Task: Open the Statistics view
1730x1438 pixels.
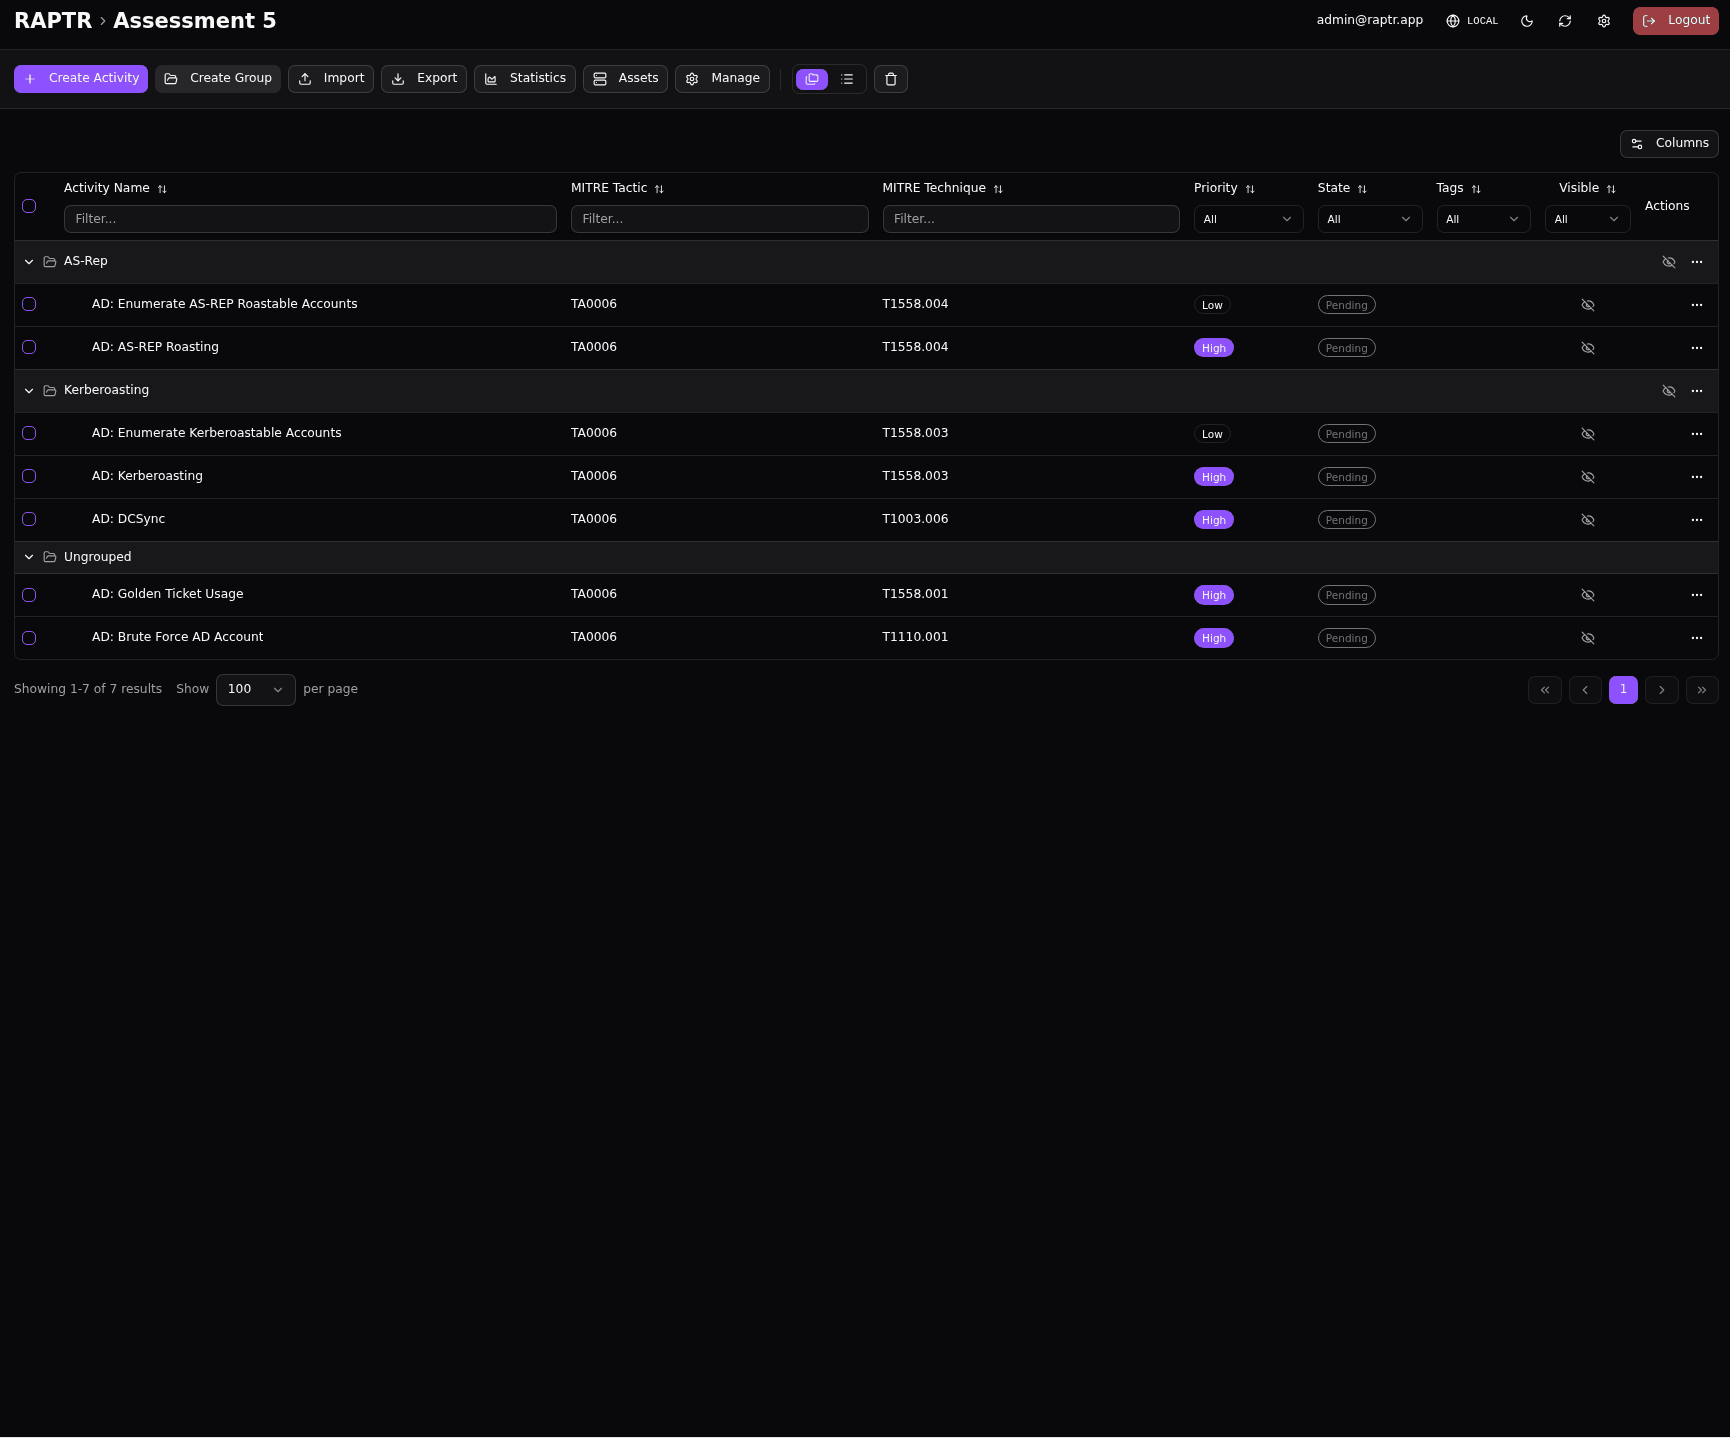Action: point(524,79)
